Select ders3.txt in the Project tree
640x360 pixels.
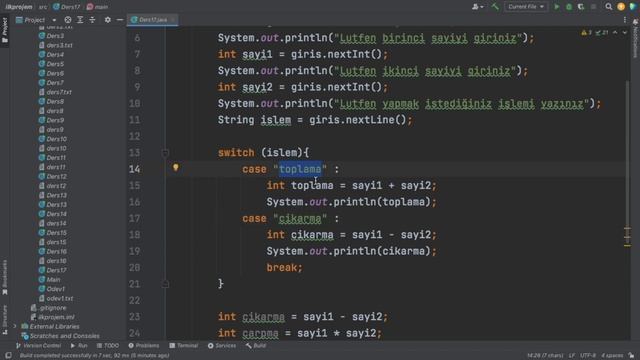tap(56, 45)
